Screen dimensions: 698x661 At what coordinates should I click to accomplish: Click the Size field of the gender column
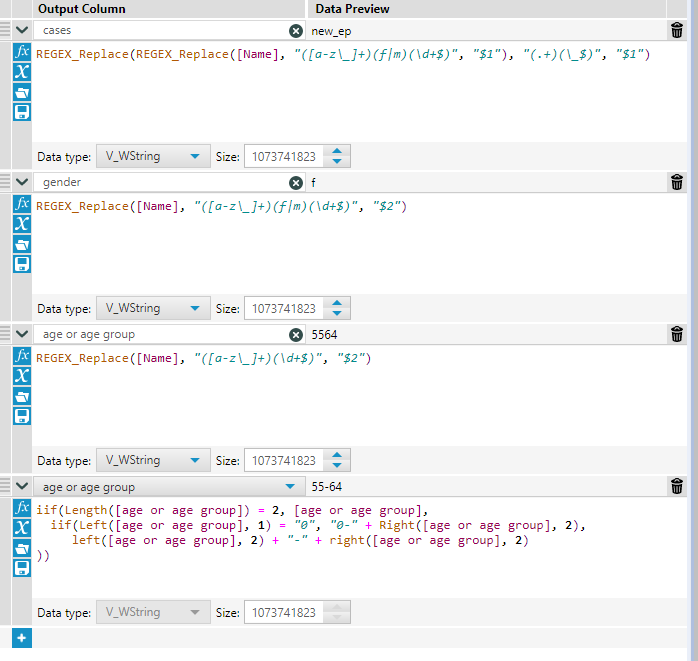284,309
